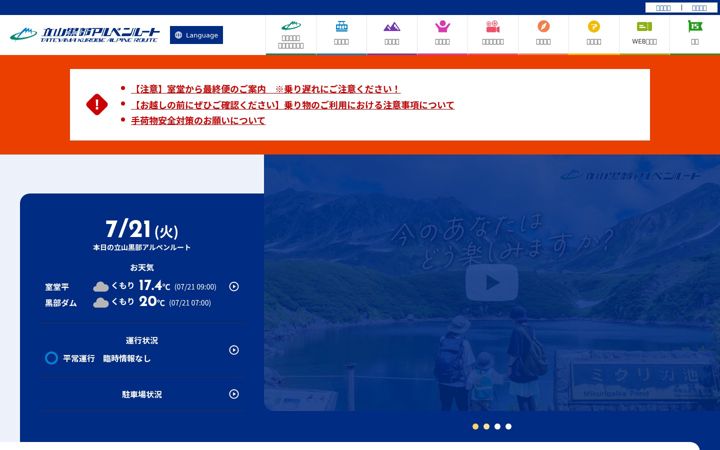Expand the 駐車場状況 parking status arrow
This screenshot has height=450, width=720.
234,394
